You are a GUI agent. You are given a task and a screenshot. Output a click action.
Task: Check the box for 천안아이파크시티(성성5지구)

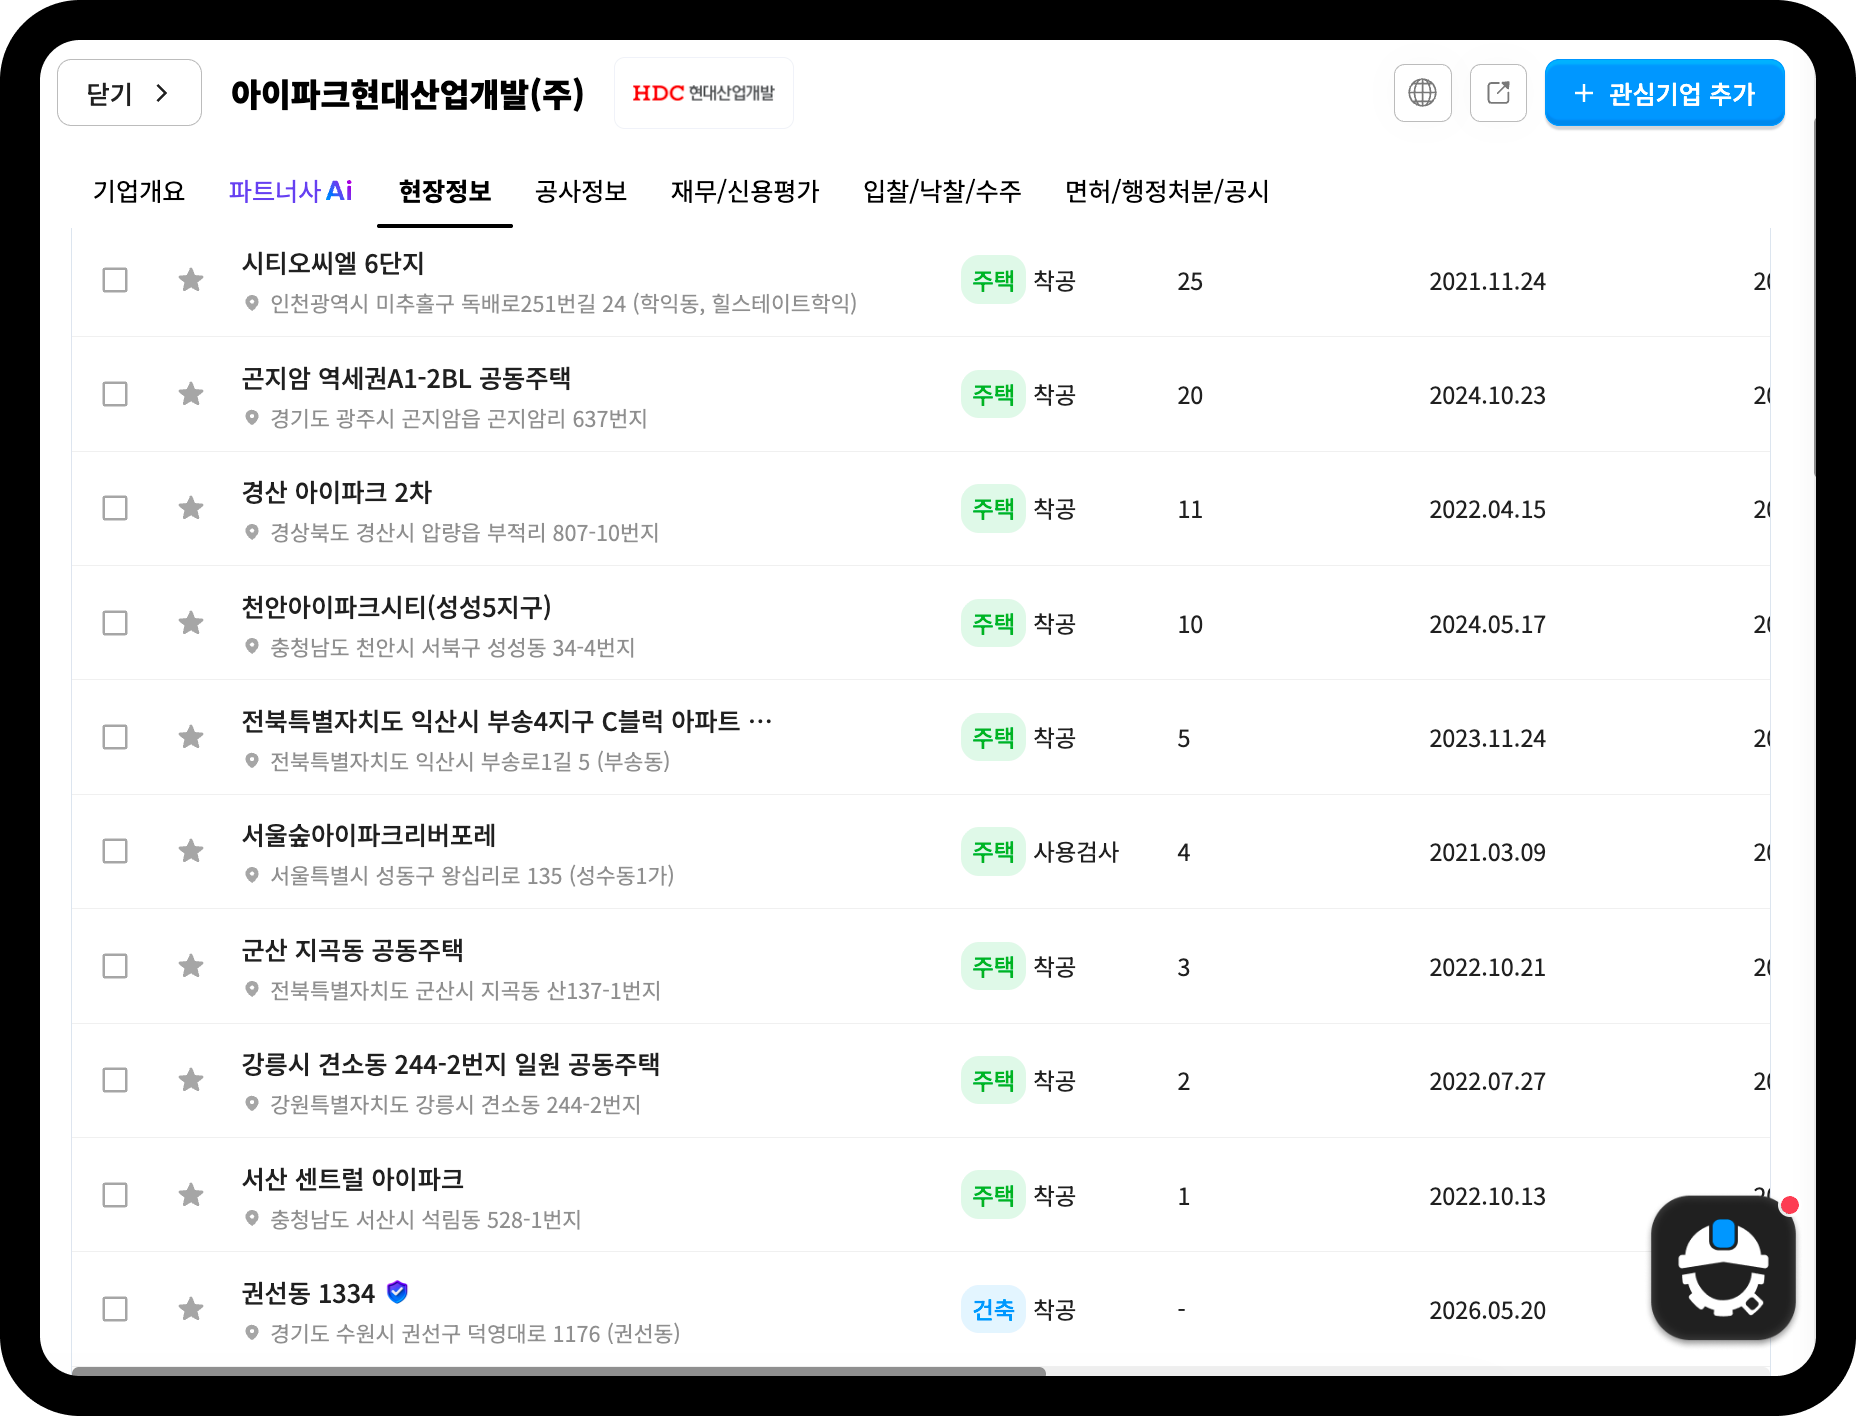[115, 623]
